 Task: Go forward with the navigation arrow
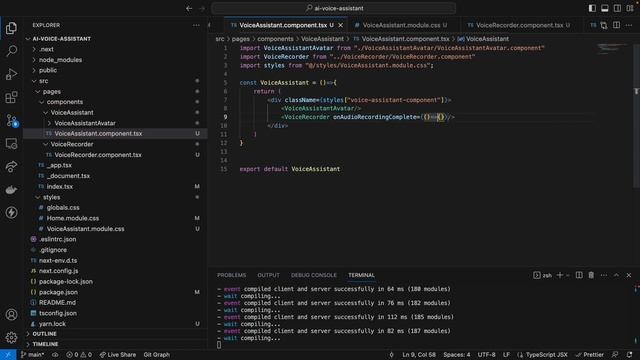[x=202, y=8]
